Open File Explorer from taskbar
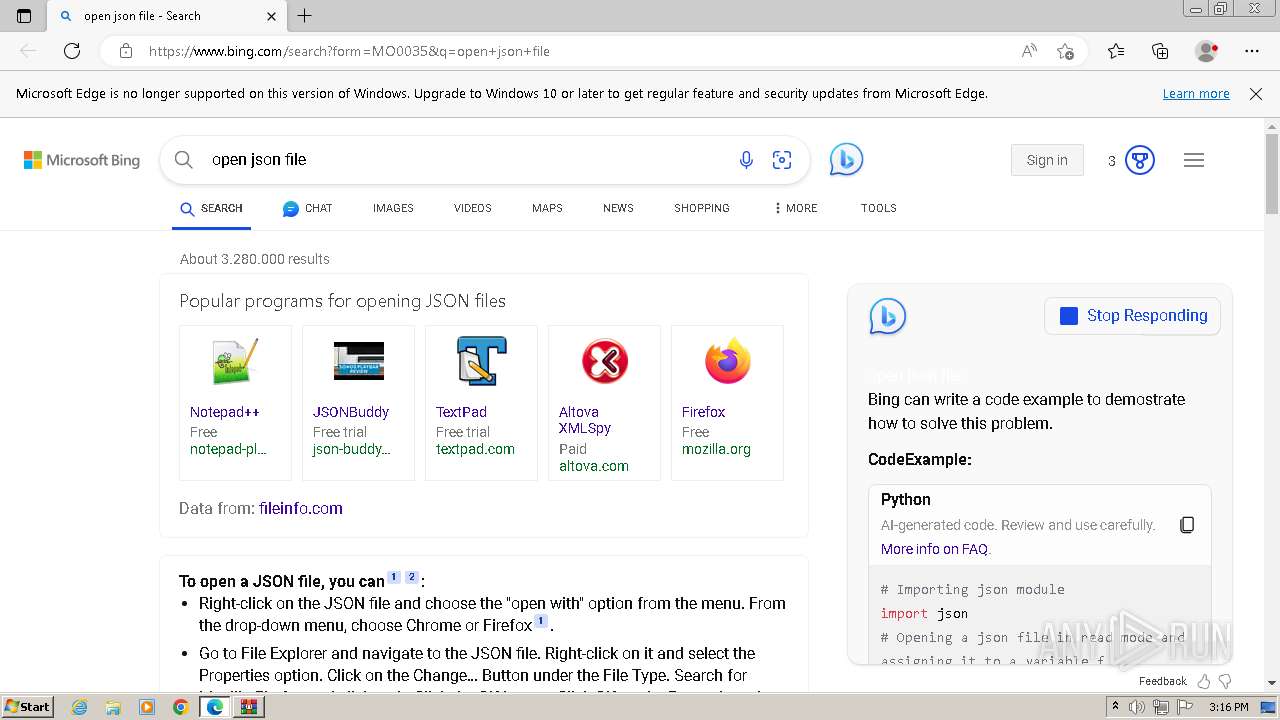This screenshot has width=1280, height=720. tap(113, 707)
